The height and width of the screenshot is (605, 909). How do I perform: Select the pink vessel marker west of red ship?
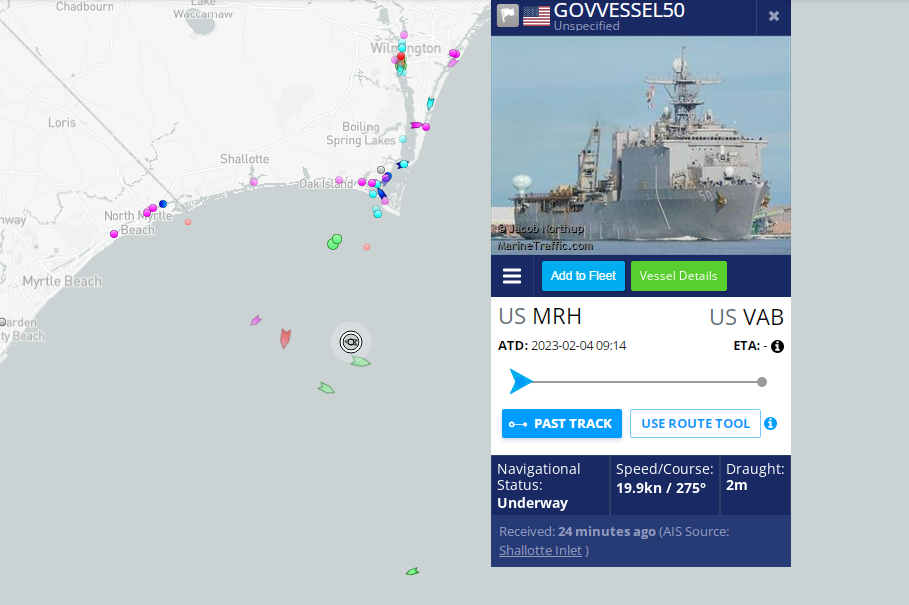(x=256, y=320)
